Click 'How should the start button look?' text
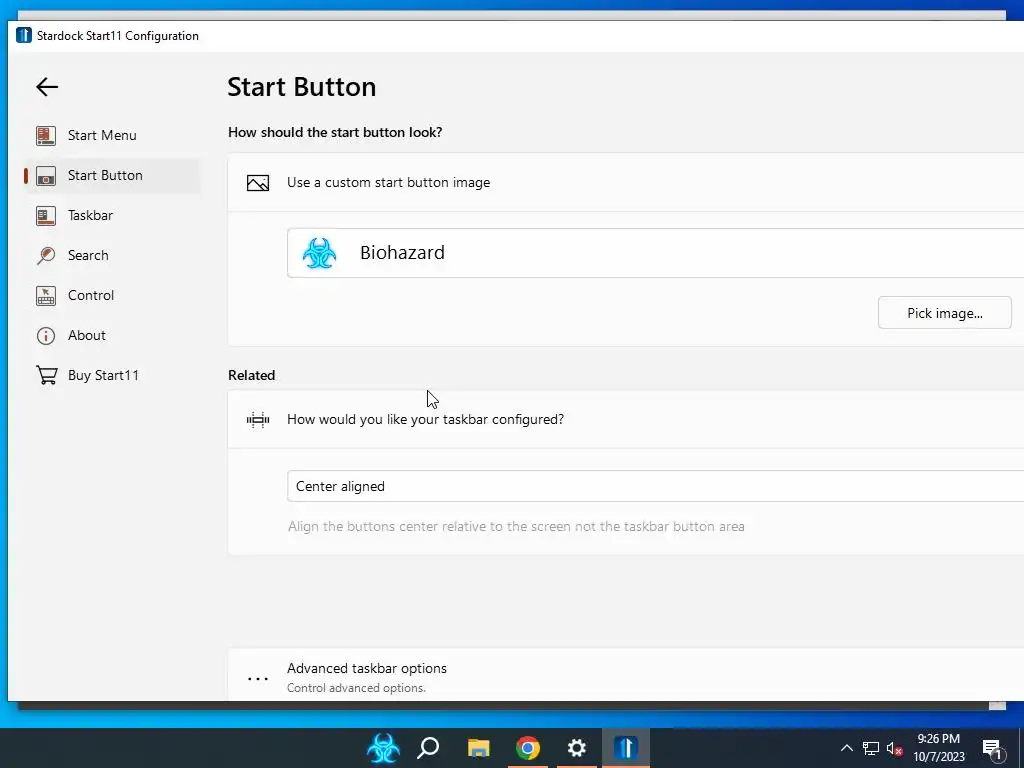The width and height of the screenshot is (1024, 768). [335, 133]
